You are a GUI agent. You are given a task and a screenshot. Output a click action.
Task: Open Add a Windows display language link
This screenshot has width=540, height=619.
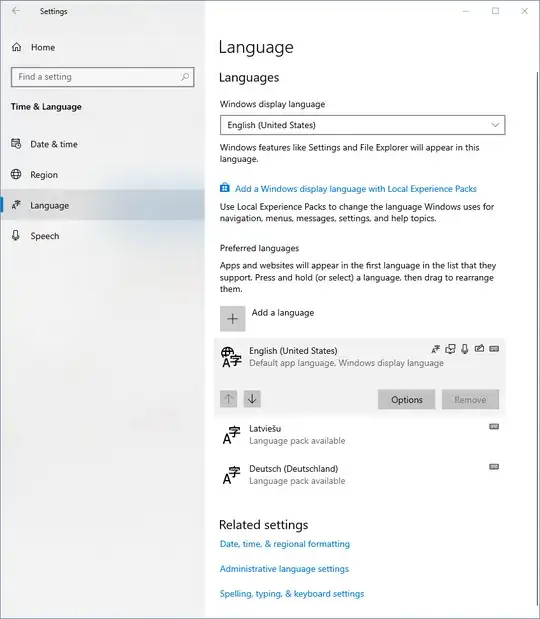click(x=356, y=189)
